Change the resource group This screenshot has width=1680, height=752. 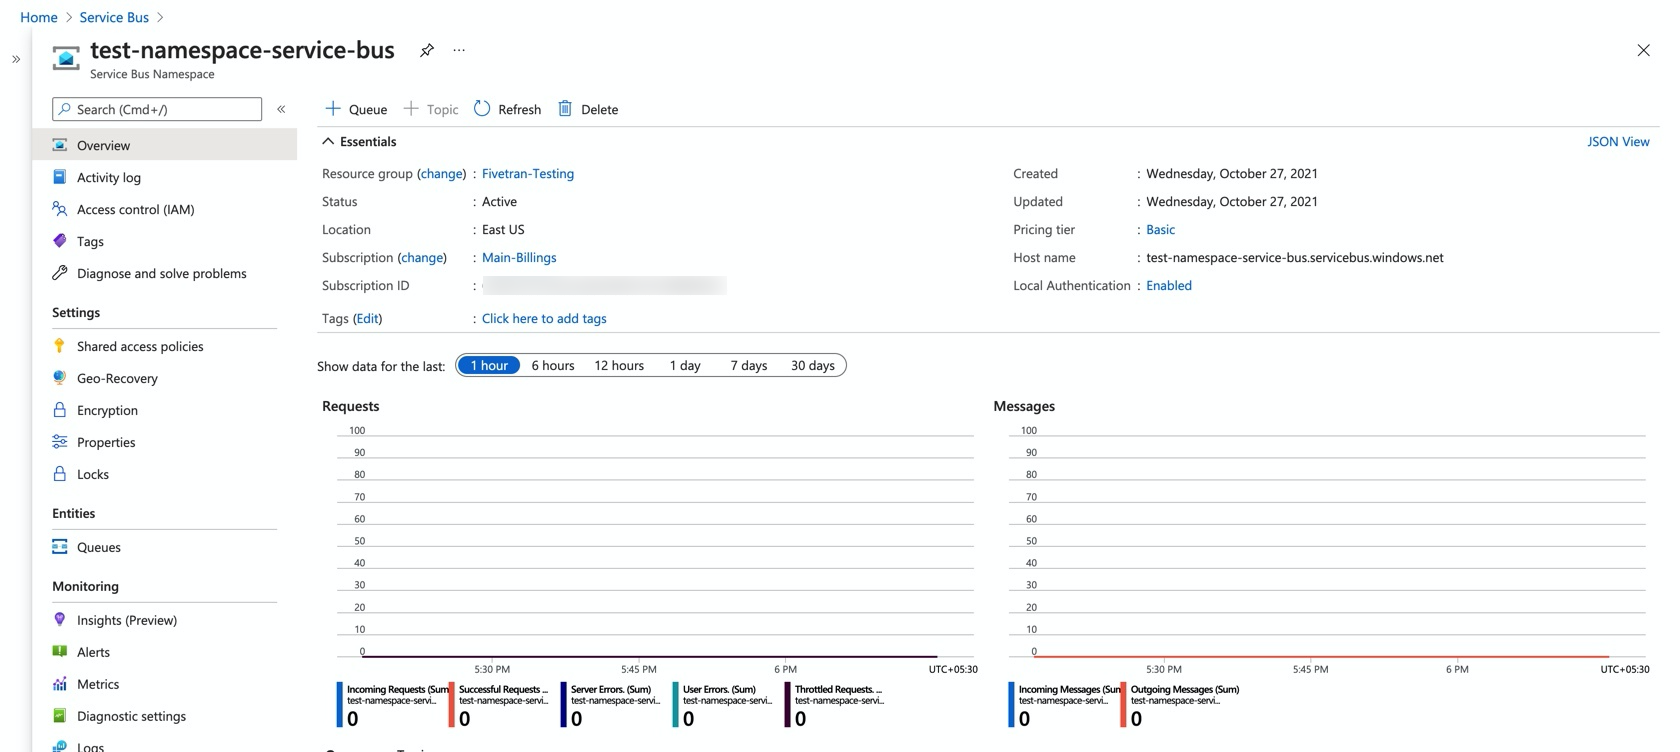click(x=441, y=174)
